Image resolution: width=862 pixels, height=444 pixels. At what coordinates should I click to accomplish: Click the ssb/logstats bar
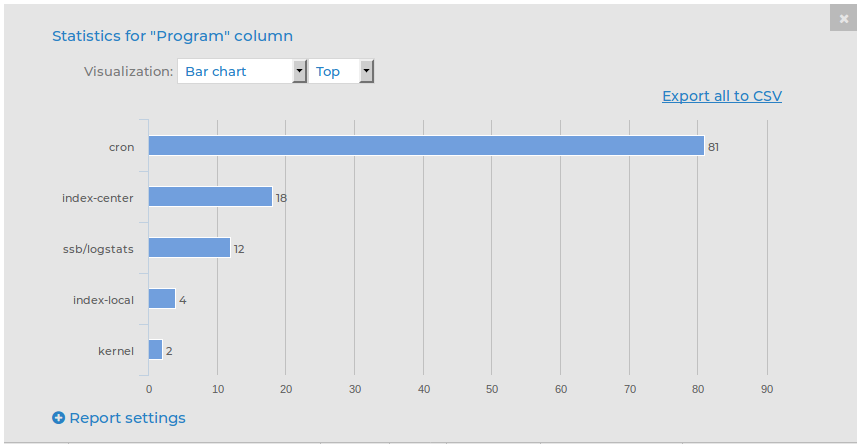189,248
